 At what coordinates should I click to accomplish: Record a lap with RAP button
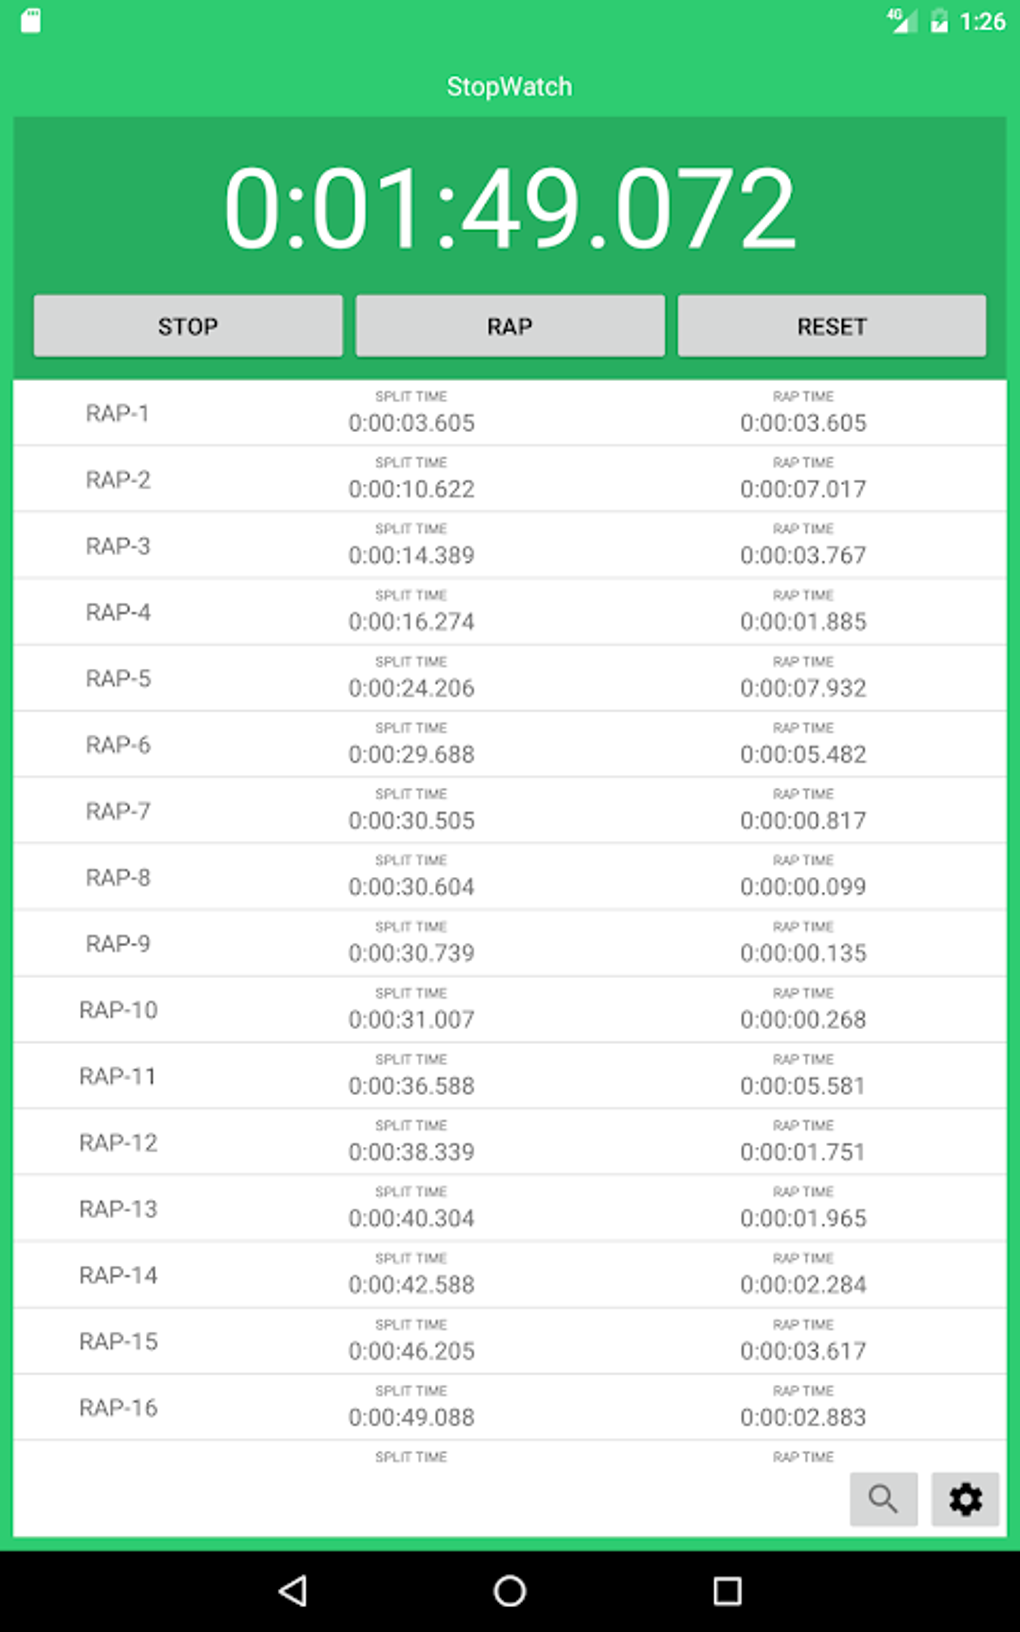[x=510, y=326]
